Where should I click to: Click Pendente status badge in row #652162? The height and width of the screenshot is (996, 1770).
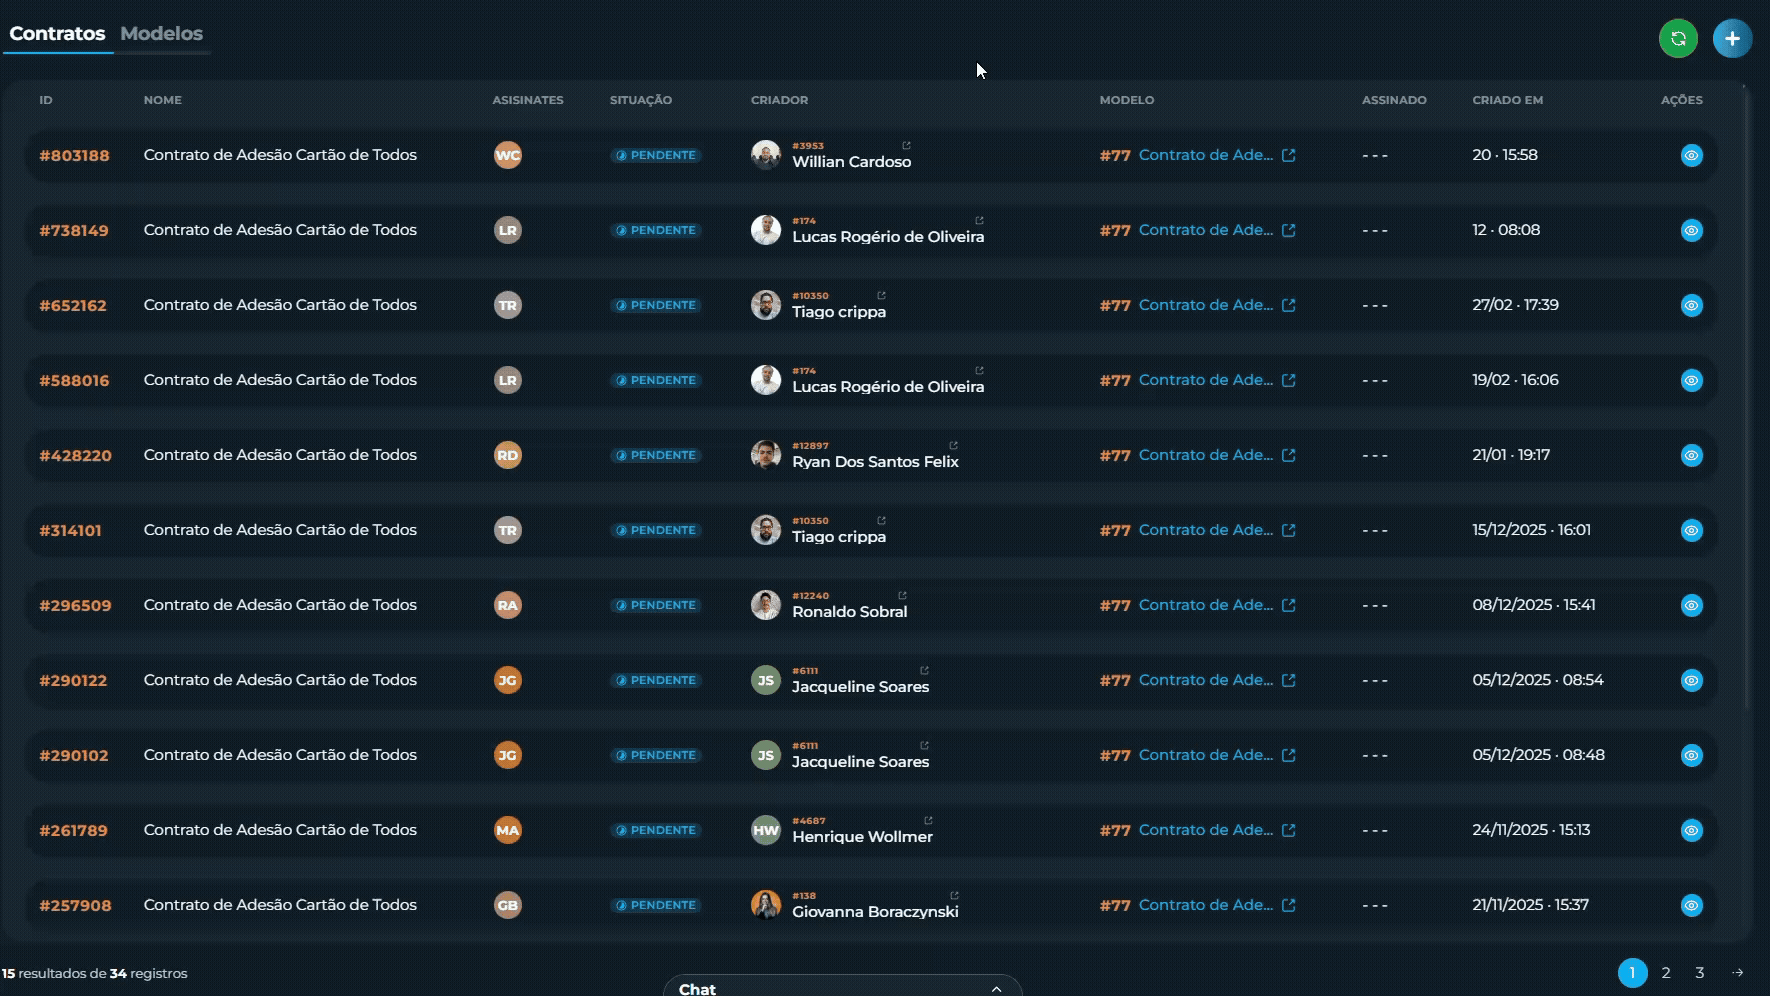click(x=656, y=305)
